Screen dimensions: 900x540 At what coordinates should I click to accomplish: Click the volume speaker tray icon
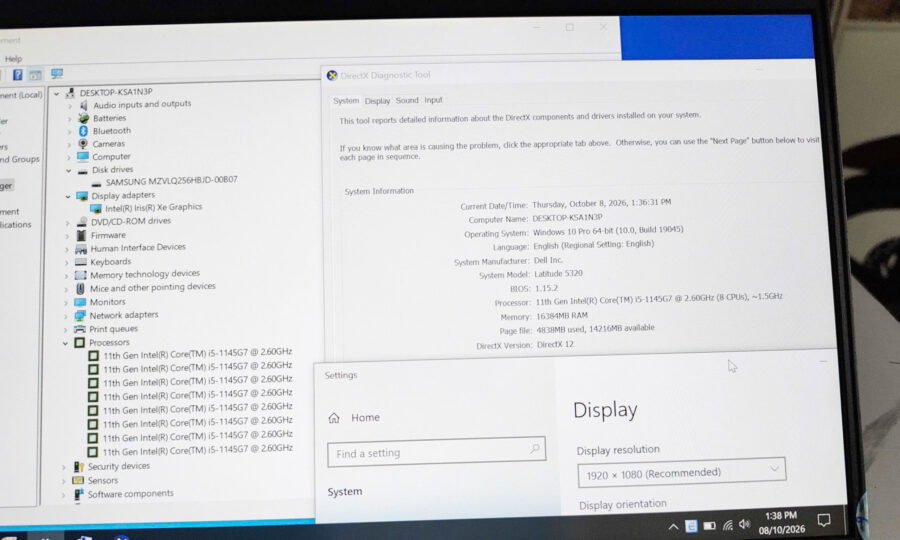click(x=744, y=524)
